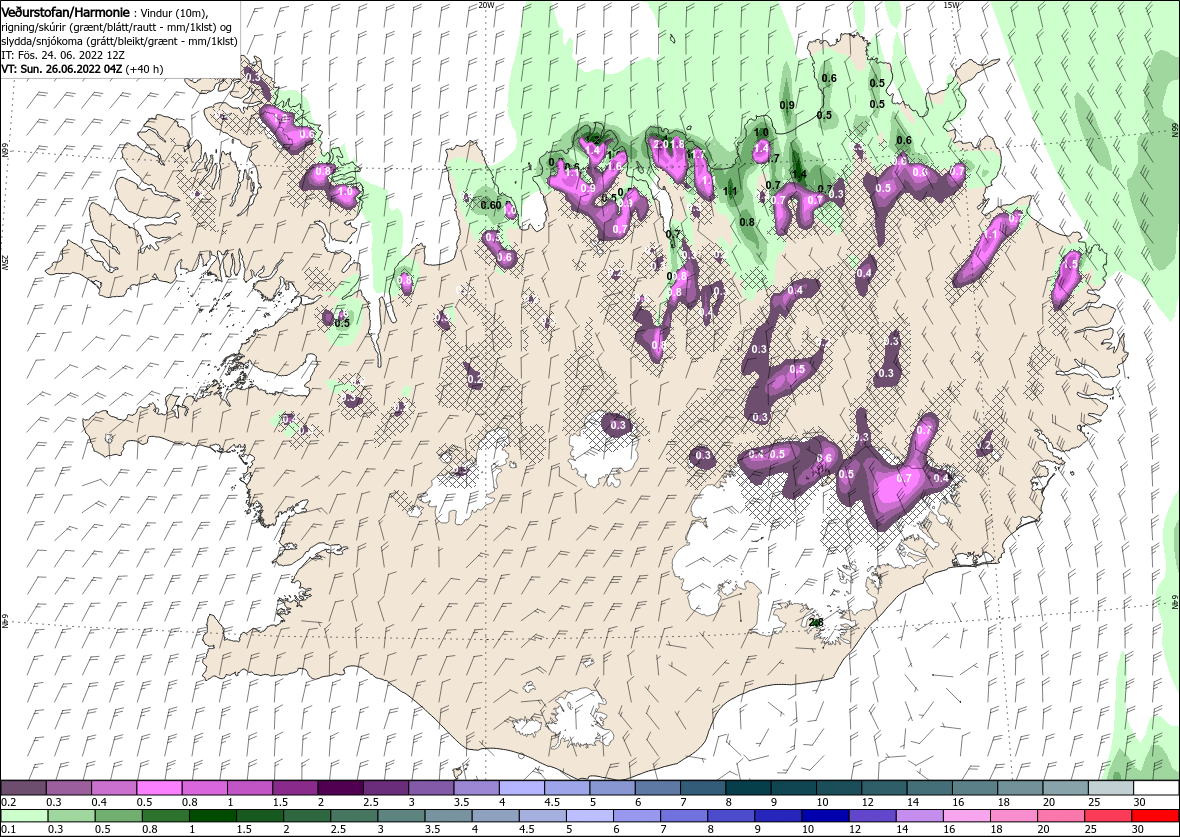This screenshot has width=1180, height=837.
Task: Click the 0.1 label in the lower legend
Action: 8,829
